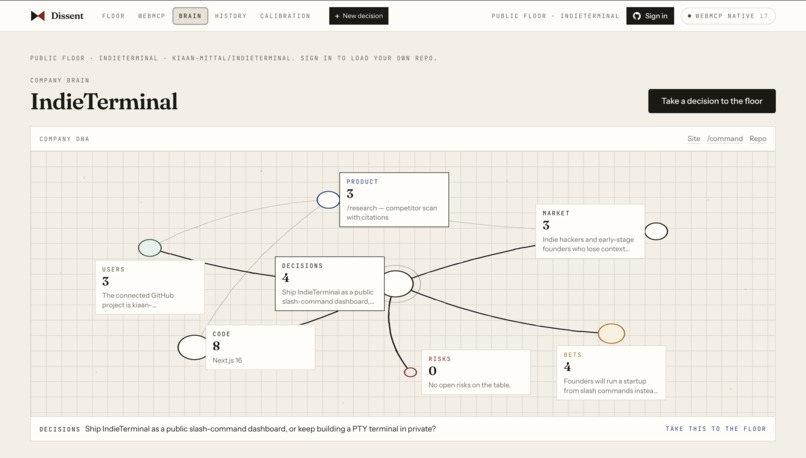
Task: Click Take a decision to the floor
Action: (x=712, y=101)
